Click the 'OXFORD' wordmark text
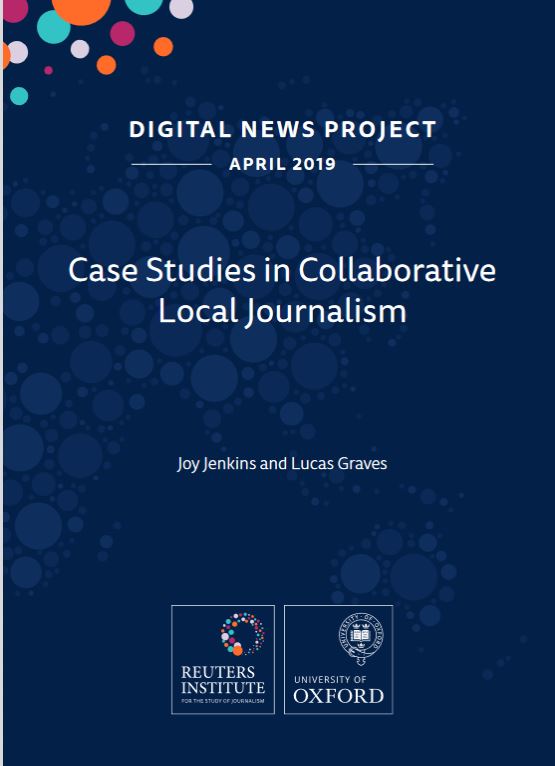555x766 pixels. (x=339, y=696)
